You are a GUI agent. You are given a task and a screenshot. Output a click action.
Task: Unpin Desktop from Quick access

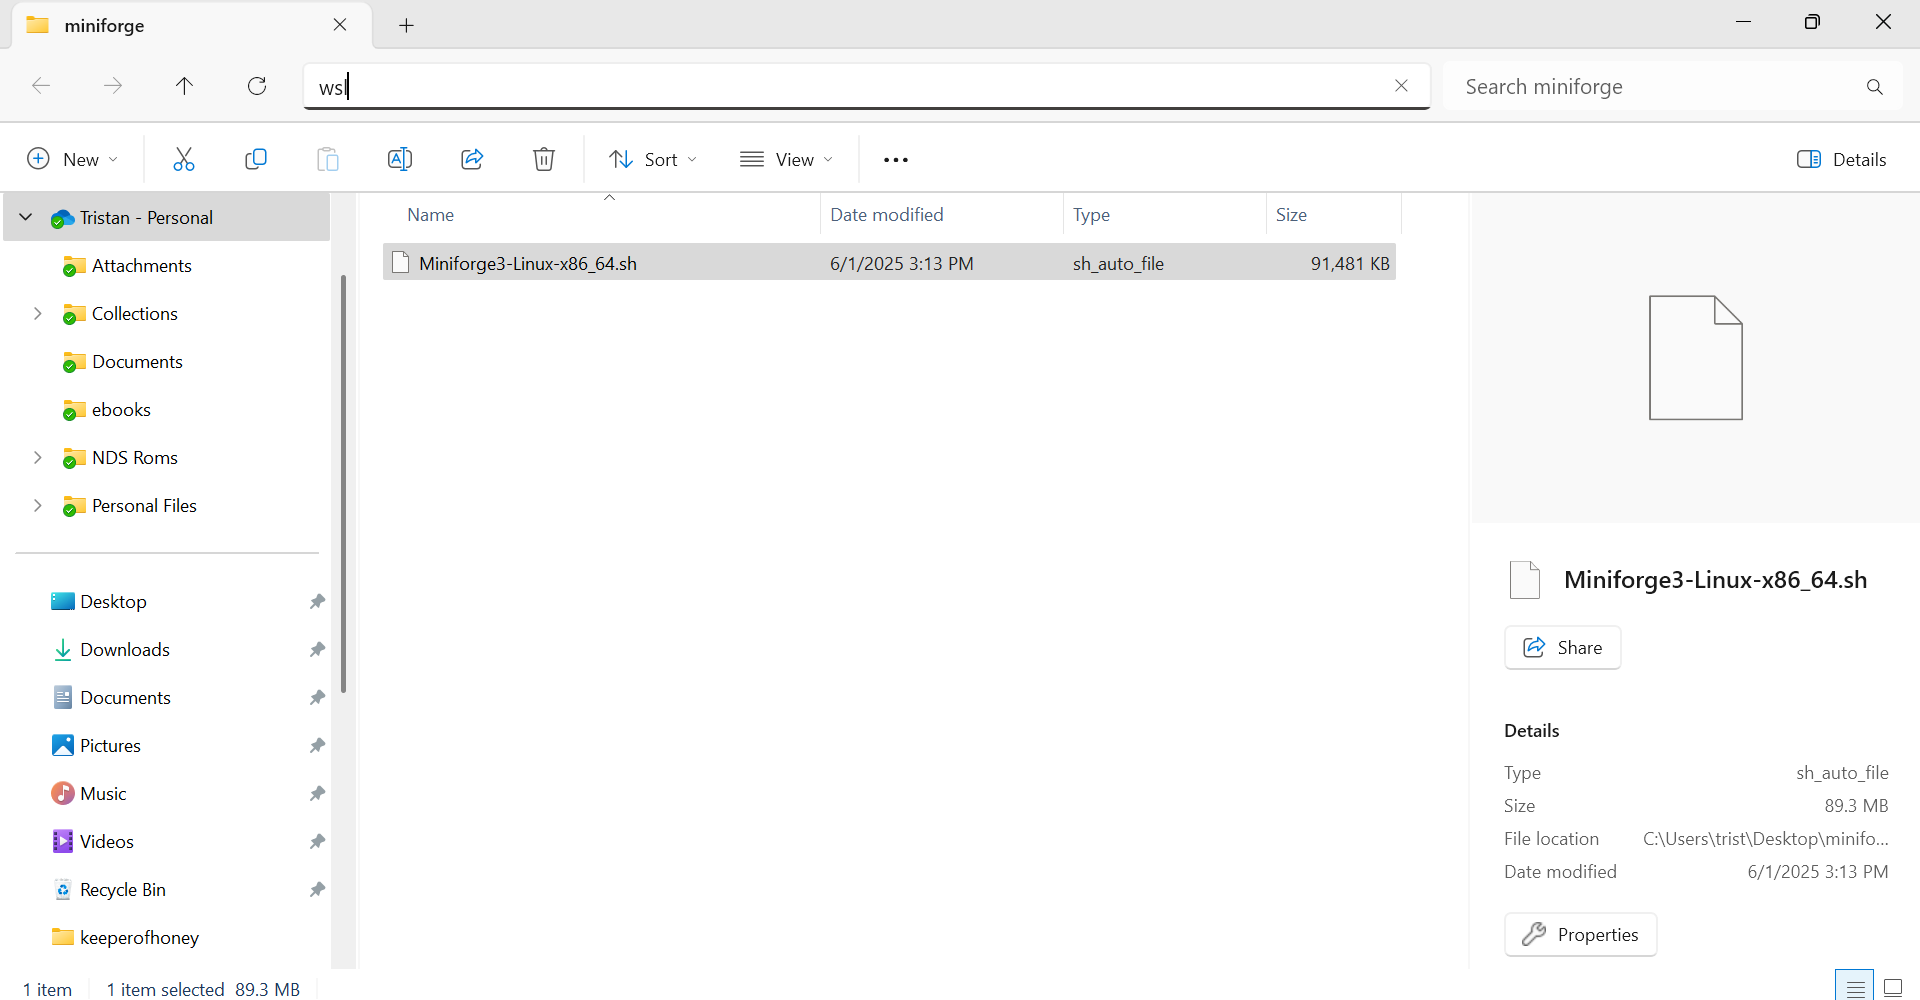click(317, 602)
